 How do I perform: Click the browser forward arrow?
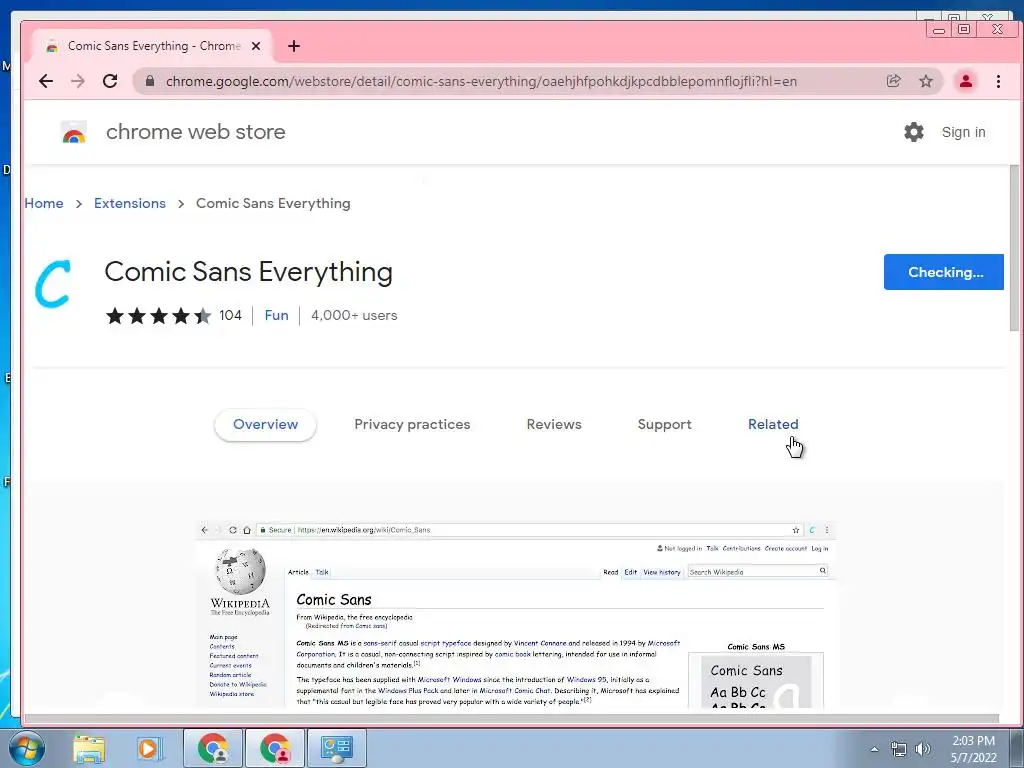pyautogui.click(x=78, y=81)
